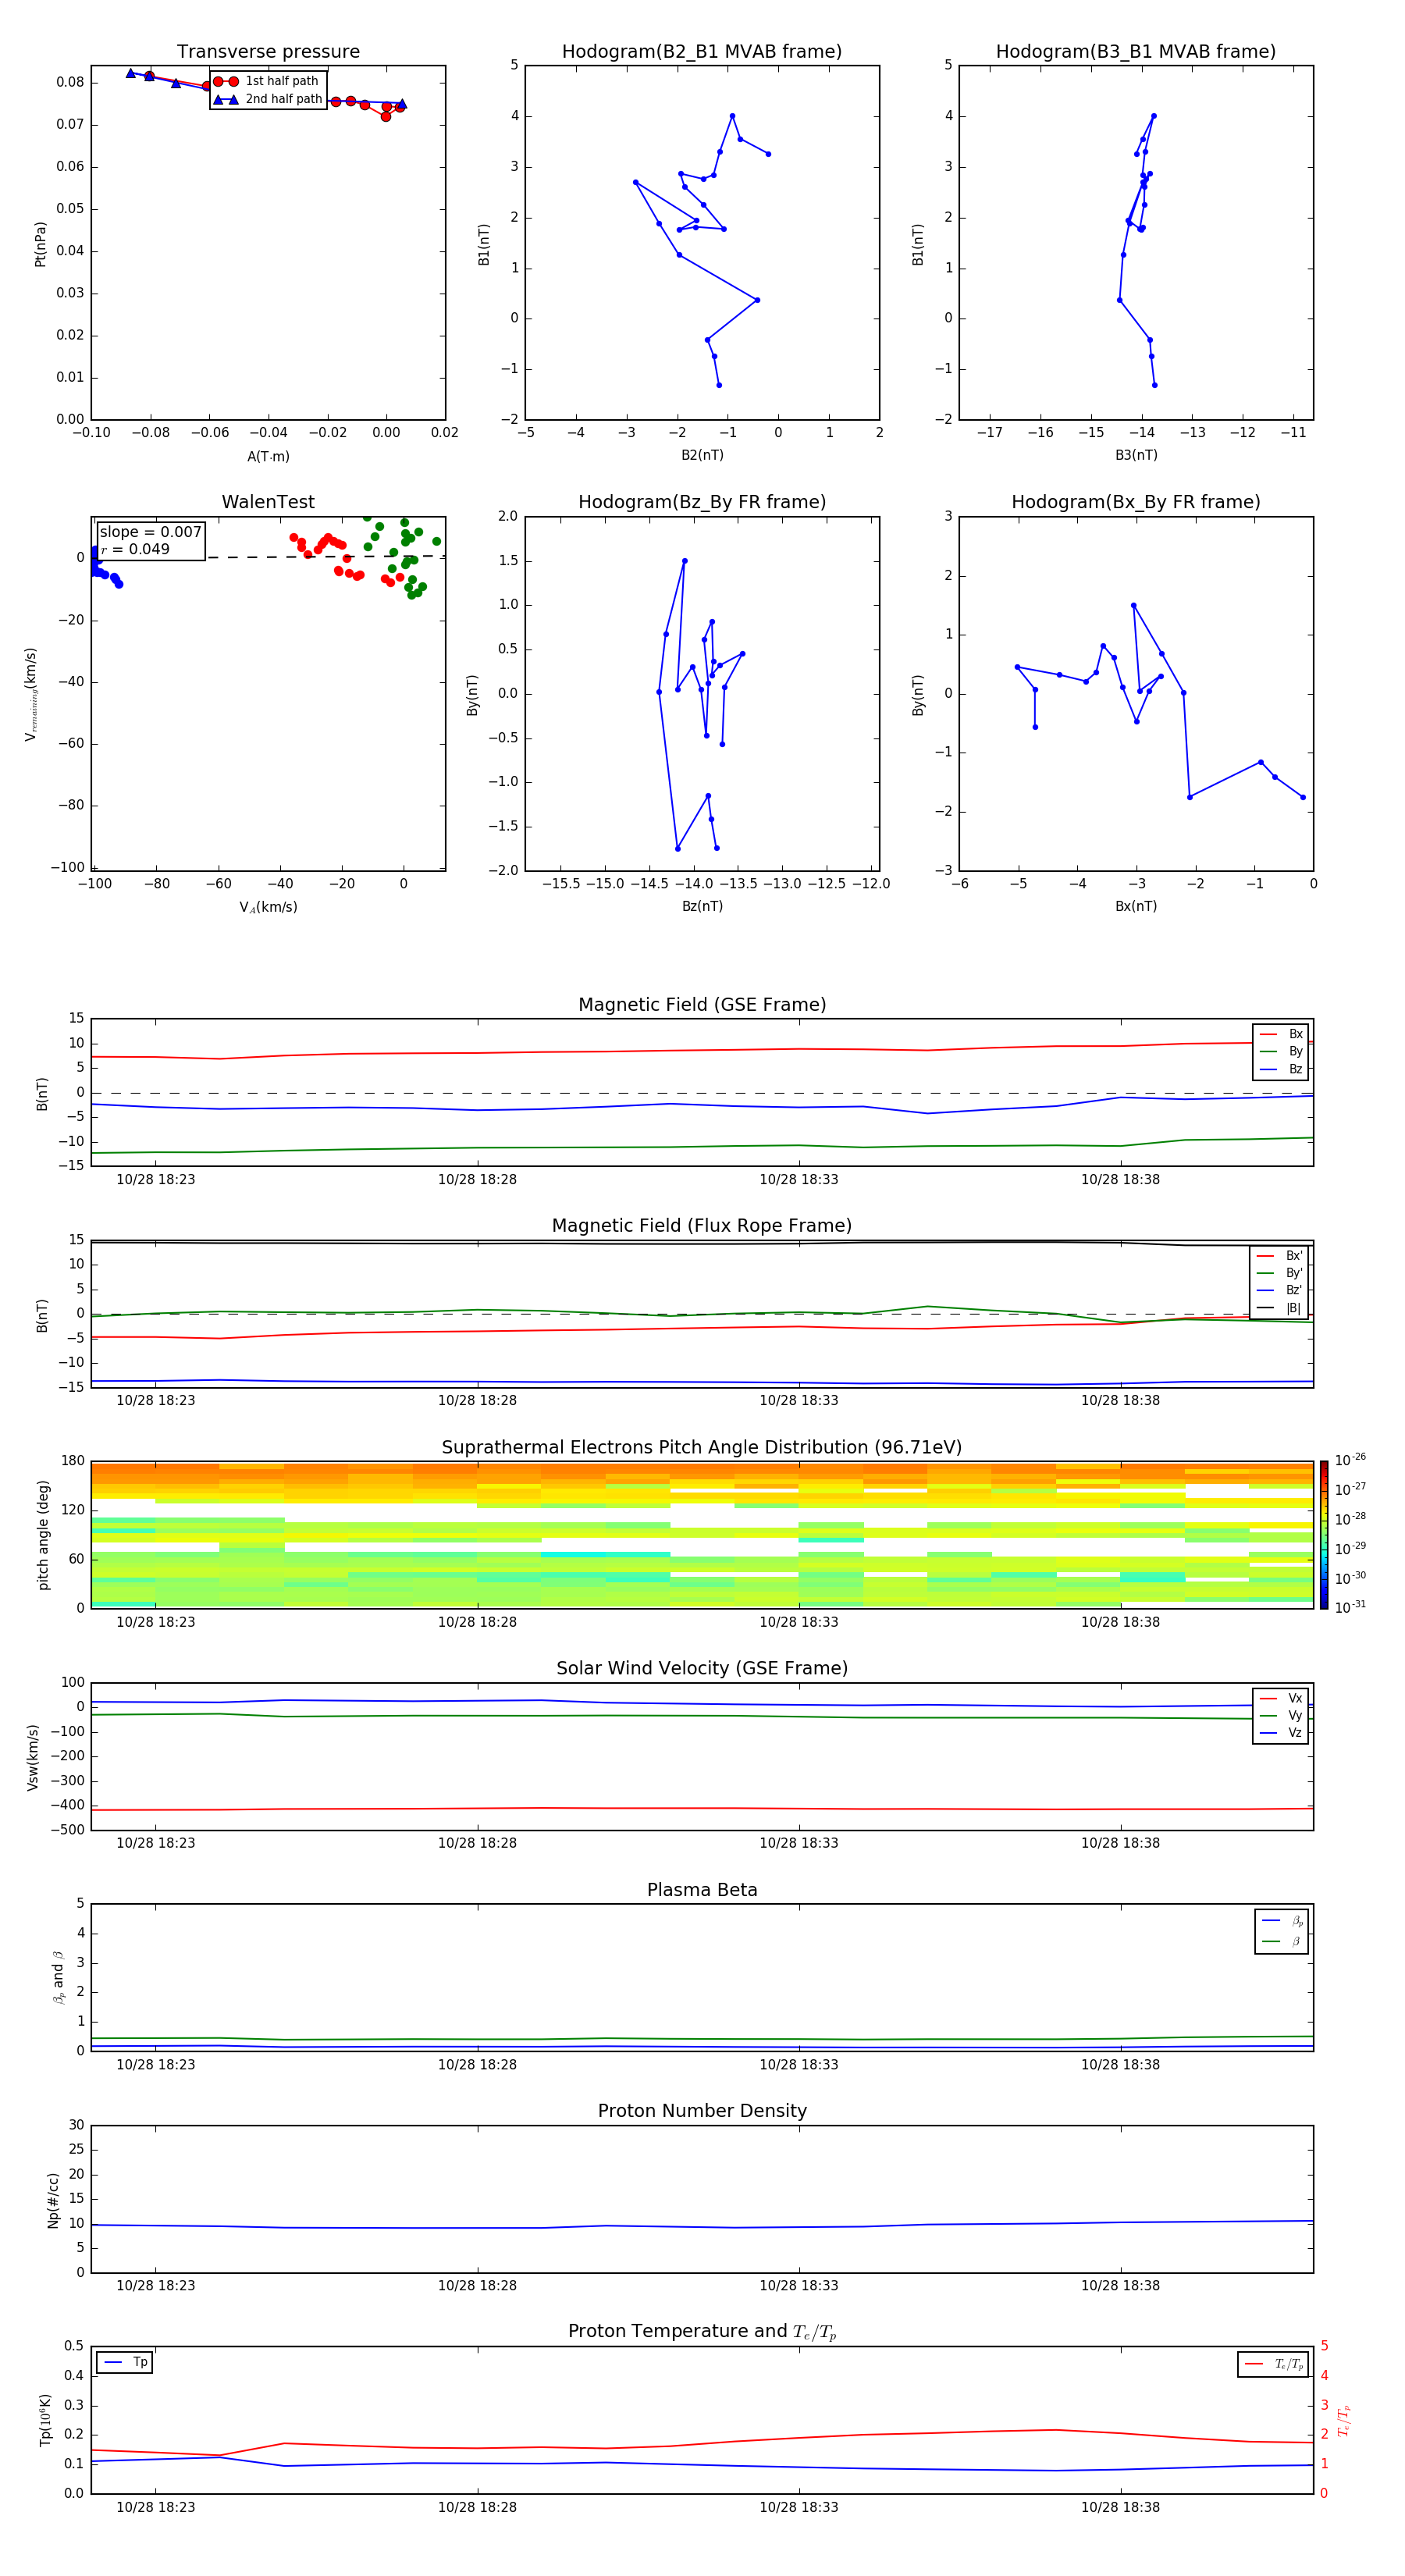Click the 'WalenTest' plot title
Image resolution: width=1405 pixels, height=2576 pixels.
[x=268, y=502]
